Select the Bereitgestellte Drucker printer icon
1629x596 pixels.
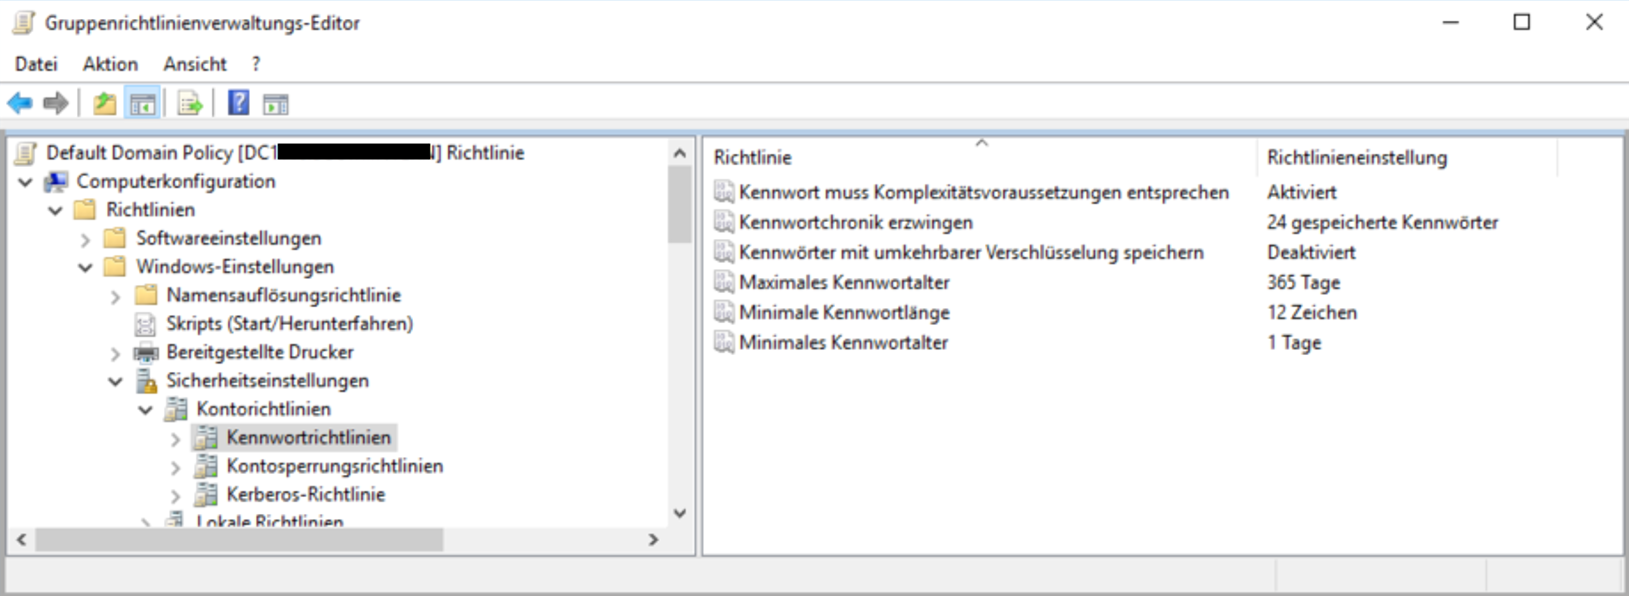point(146,353)
